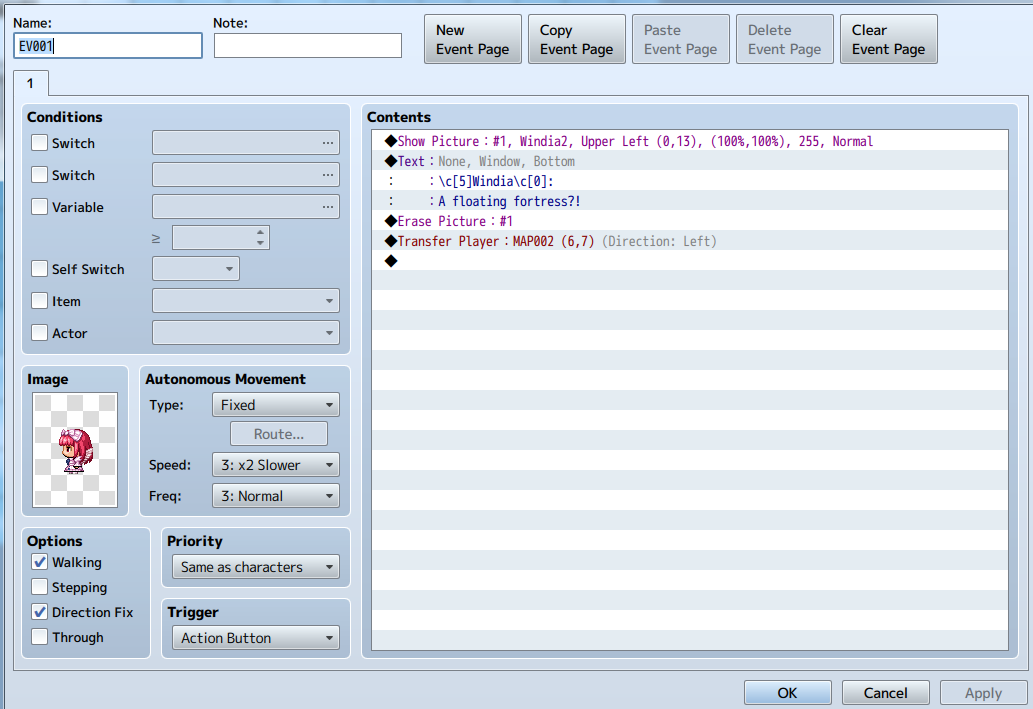Open the first Switch selector ellipsis
This screenshot has width=1033, height=709.
[327, 143]
